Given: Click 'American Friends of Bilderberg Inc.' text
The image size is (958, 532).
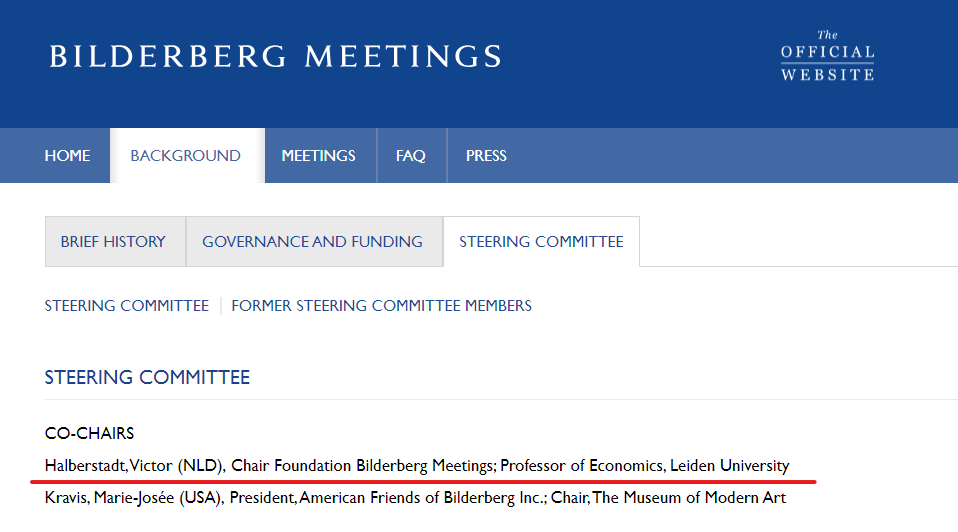Looking at the screenshot, I should click(x=421, y=498).
